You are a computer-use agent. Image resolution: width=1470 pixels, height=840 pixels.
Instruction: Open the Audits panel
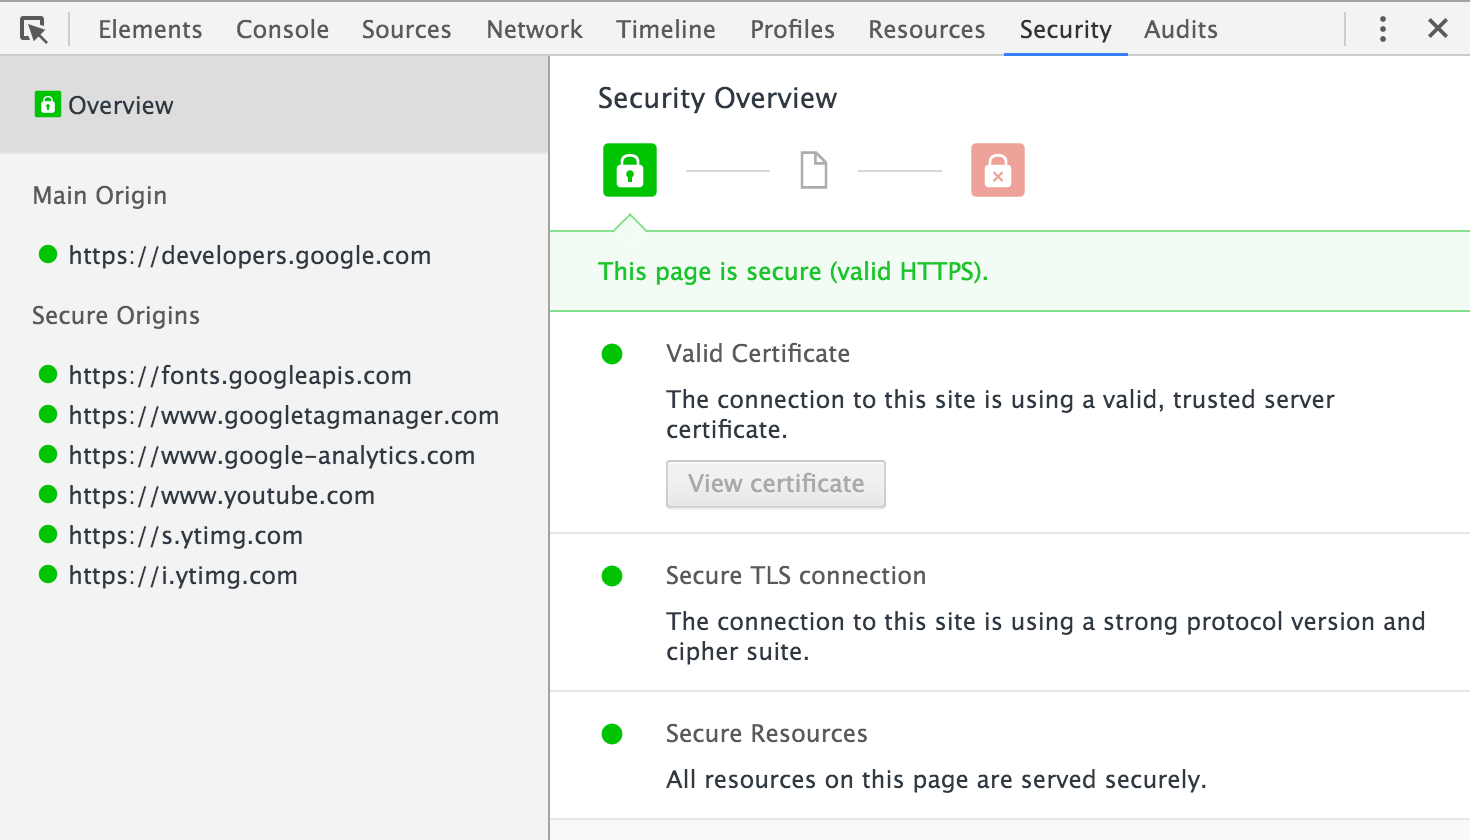[1180, 29]
